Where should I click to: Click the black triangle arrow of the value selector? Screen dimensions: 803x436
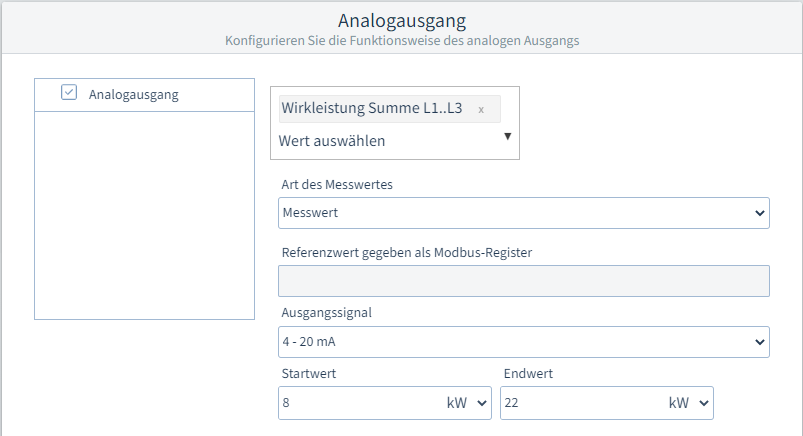507,136
